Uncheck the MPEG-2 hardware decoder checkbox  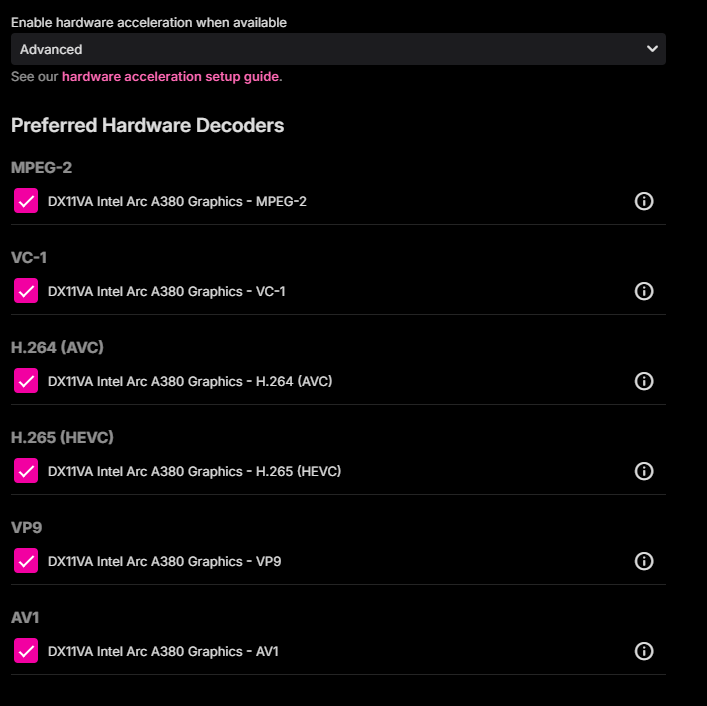tap(26, 201)
